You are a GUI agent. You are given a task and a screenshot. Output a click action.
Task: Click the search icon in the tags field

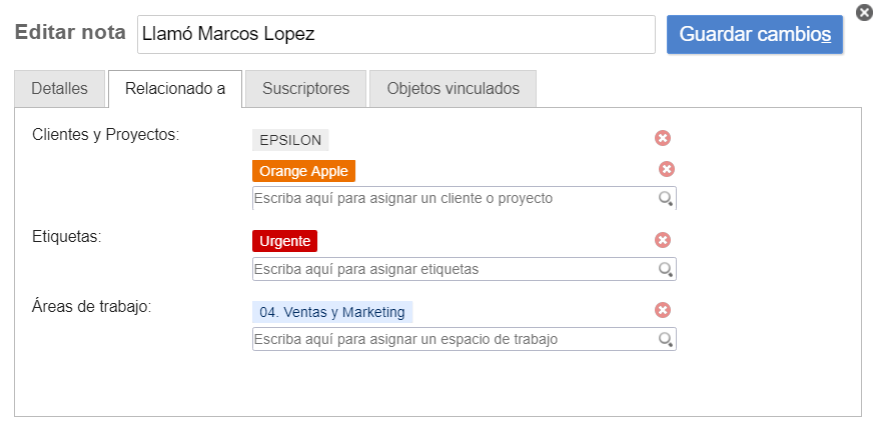point(665,269)
